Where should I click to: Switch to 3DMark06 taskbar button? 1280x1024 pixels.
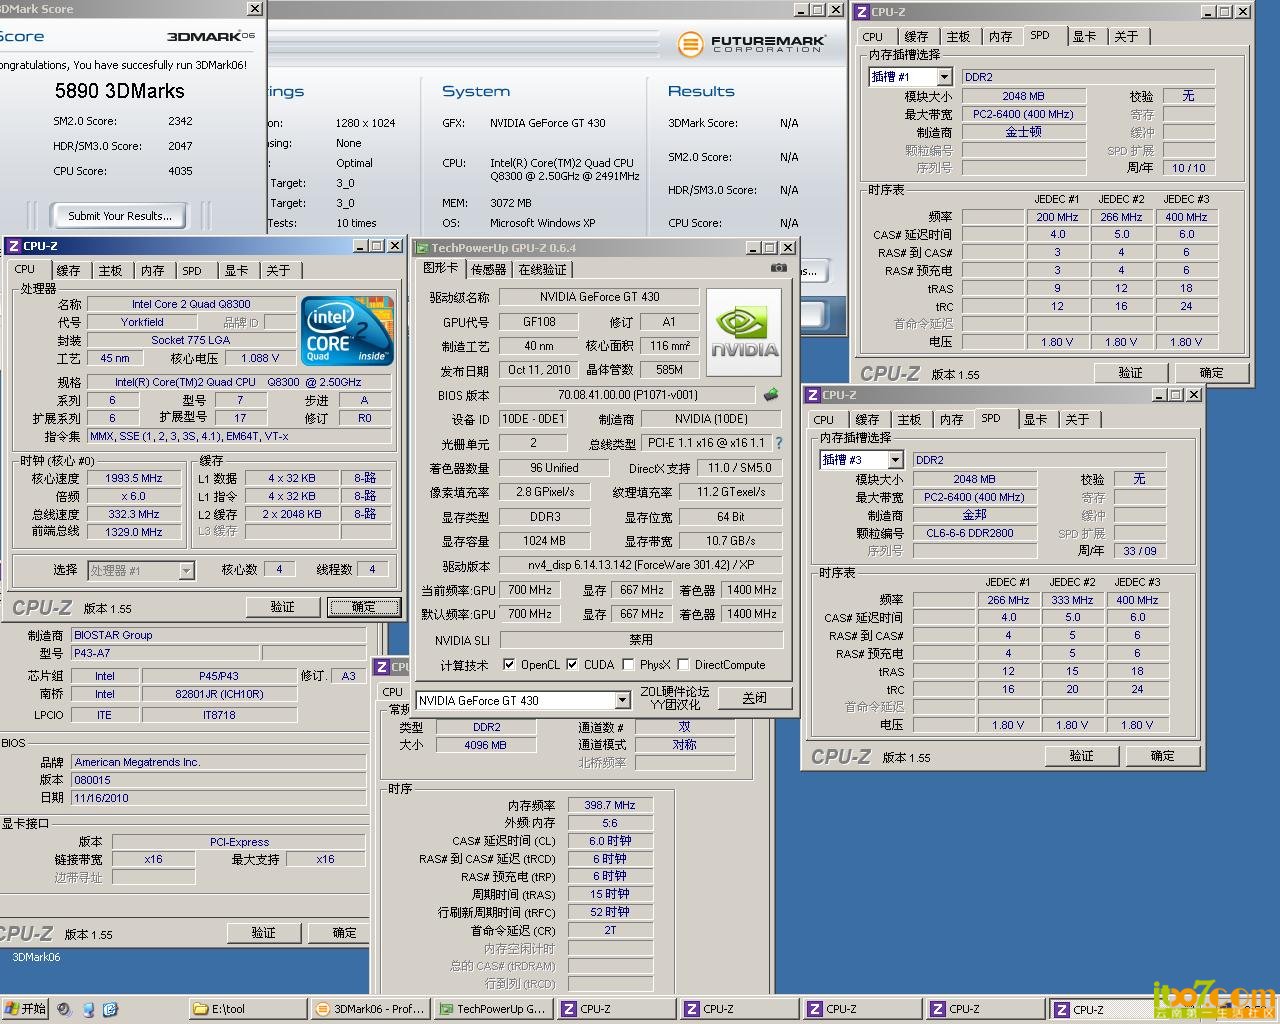[x=371, y=1009]
